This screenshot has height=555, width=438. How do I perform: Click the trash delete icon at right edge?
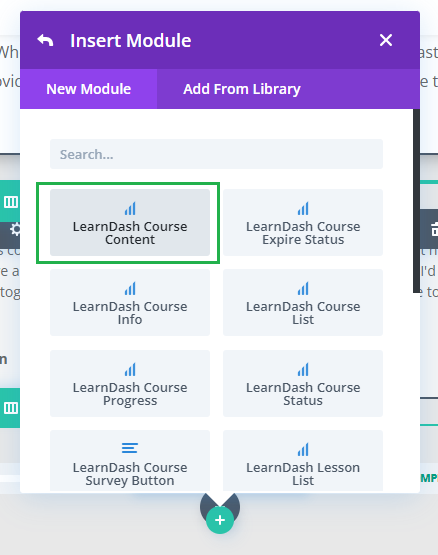(434, 229)
